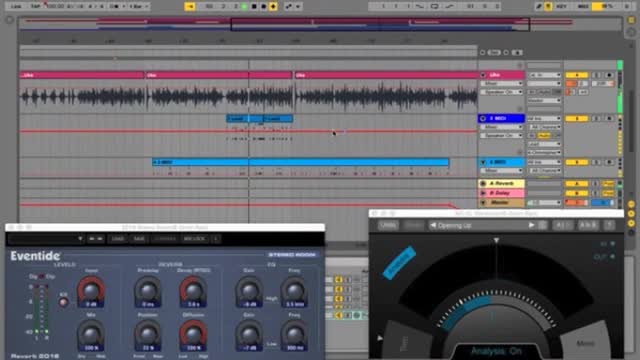Click the long 4 MIDI clip in arrangement
This screenshot has height=360, width=640.
click(300, 162)
